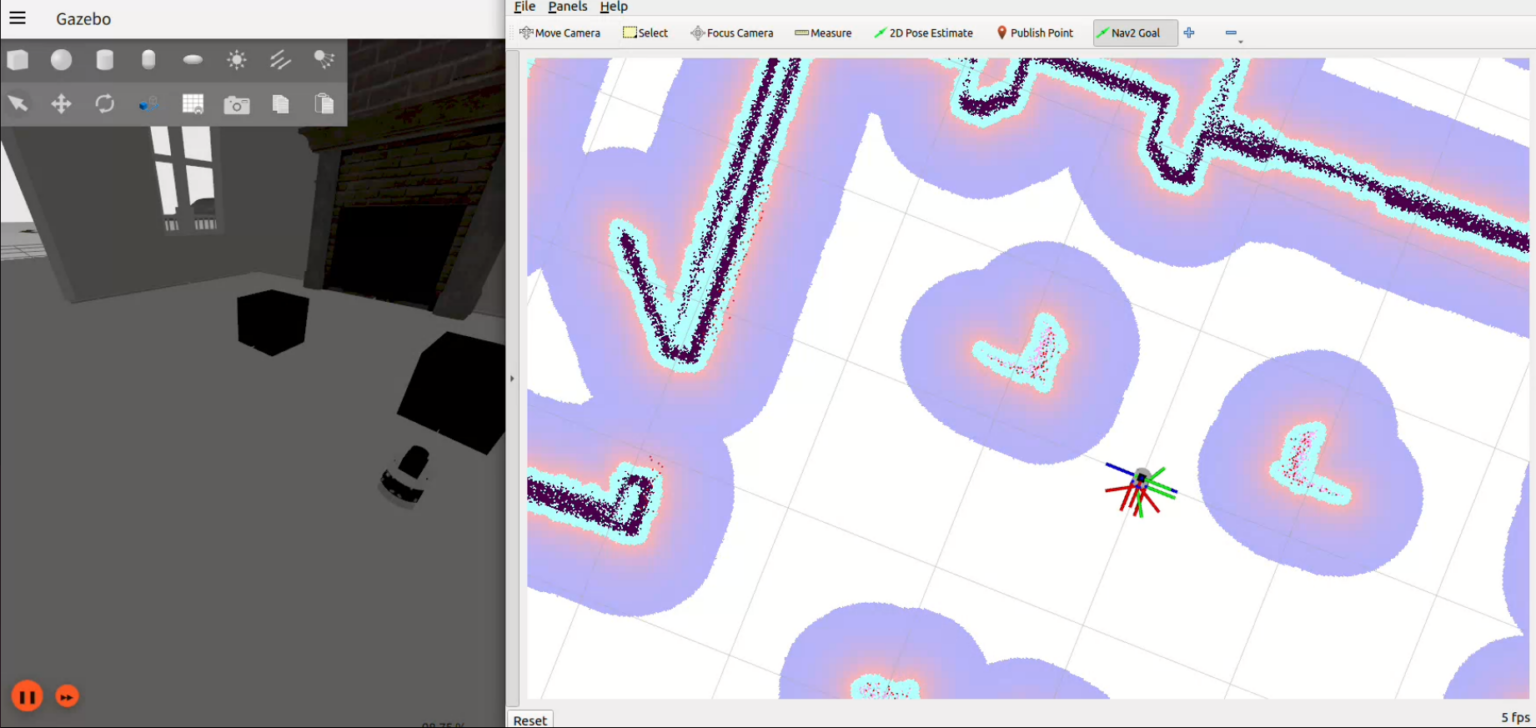This screenshot has width=1536, height=728.
Task: Add a spot light to scene
Action: click(x=324, y=60)
